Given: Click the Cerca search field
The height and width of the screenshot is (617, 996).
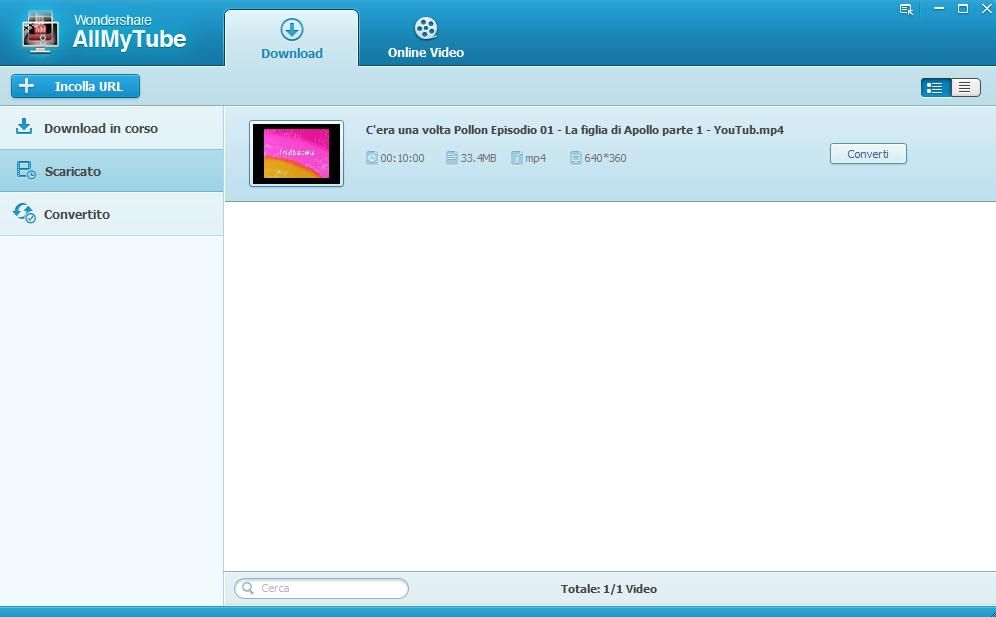Looking at the screenshot, I should 321,588.
